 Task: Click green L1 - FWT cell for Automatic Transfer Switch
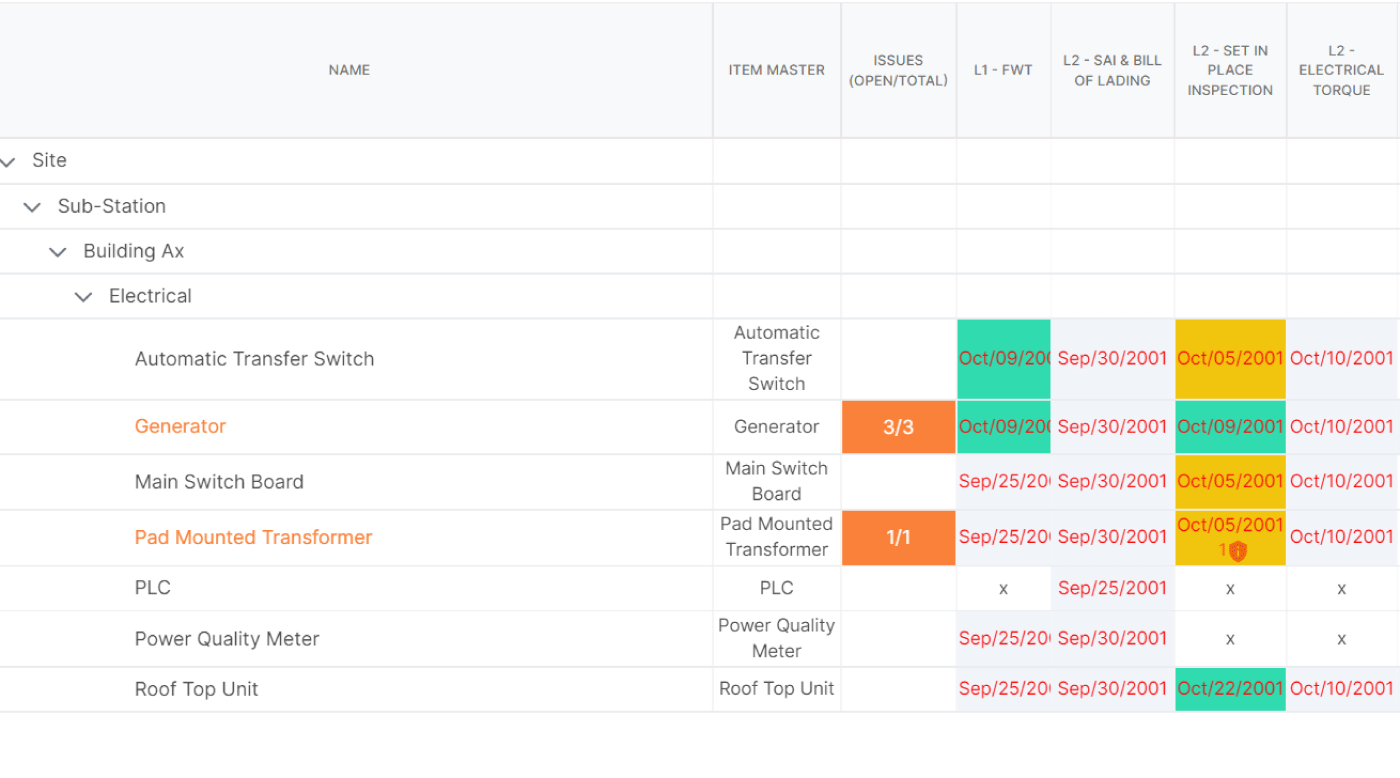1004,359
